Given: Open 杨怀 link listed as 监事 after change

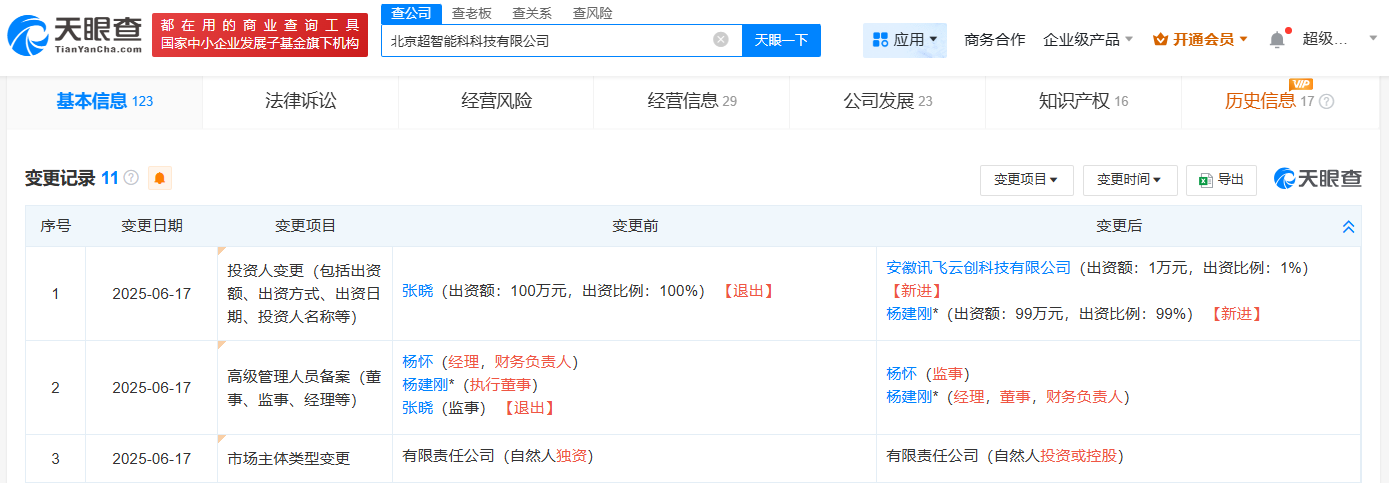Looking at the screenshot, I should (901, 373).
